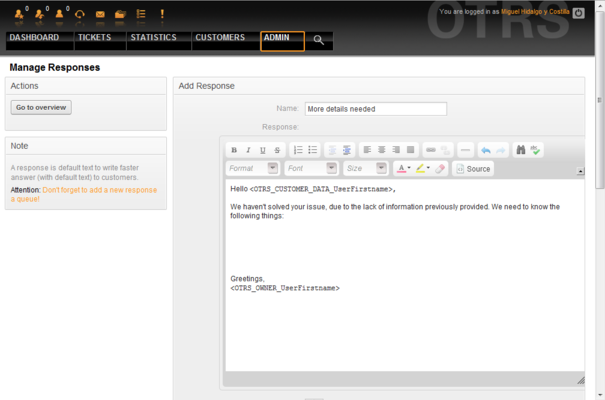
Task: Switch to Source view toggle
Action: pyautogui.click(x=473, y=169)
